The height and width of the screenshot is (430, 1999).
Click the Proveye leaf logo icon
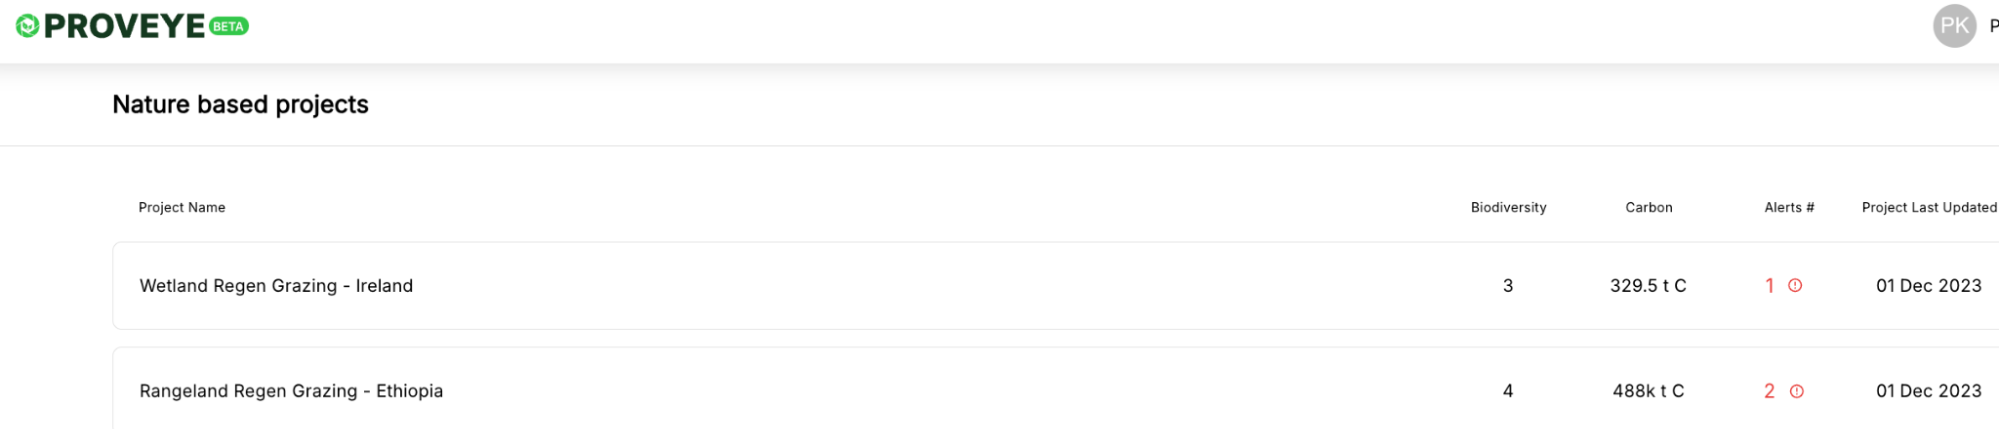28,26
